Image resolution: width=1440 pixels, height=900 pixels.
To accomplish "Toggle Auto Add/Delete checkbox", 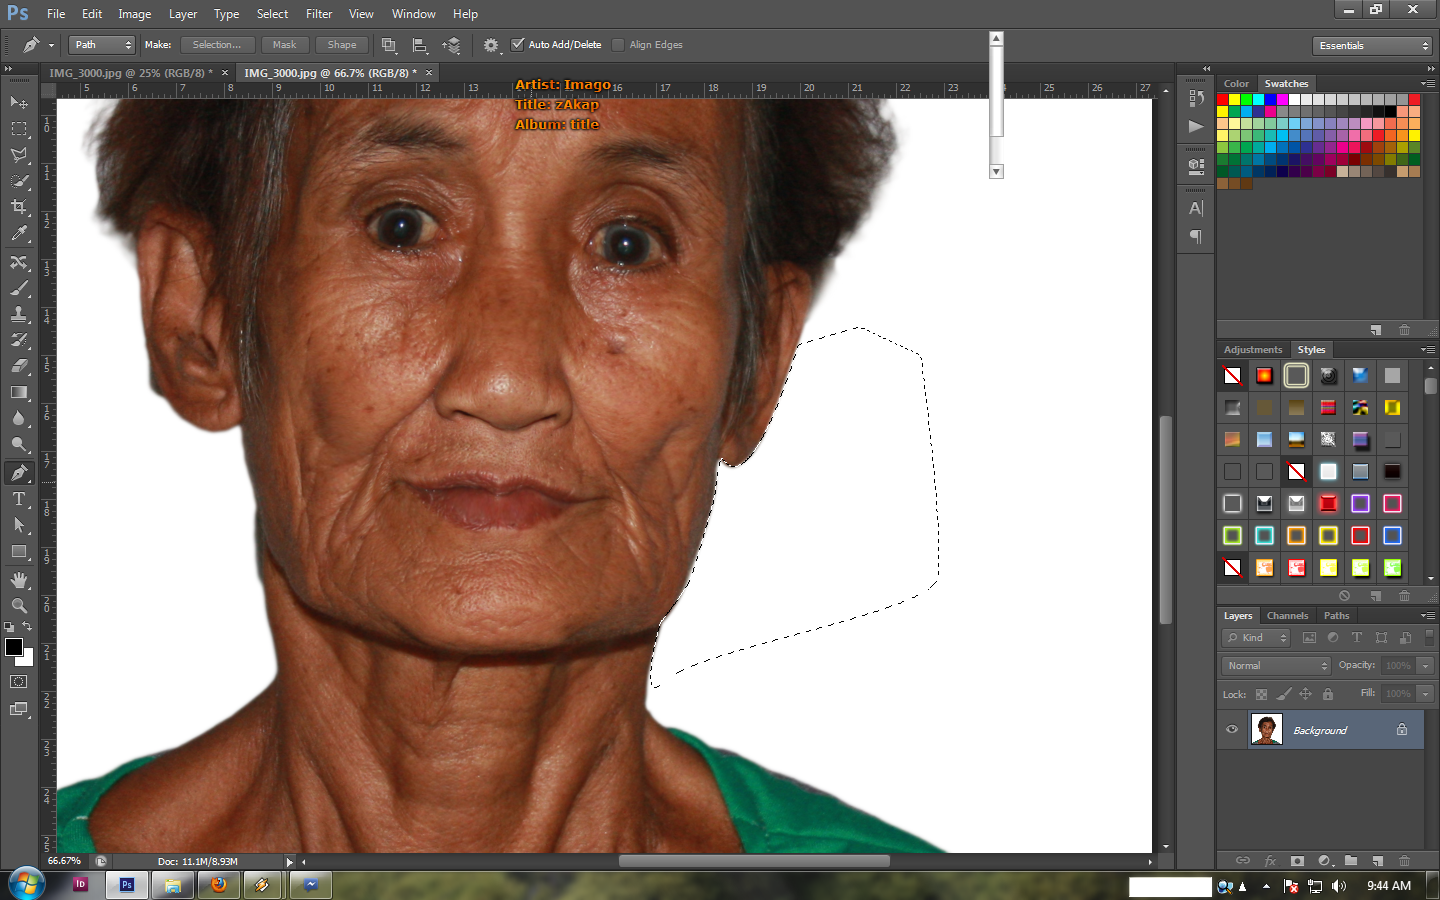I will pyautogui.click(x=518, y=44).
